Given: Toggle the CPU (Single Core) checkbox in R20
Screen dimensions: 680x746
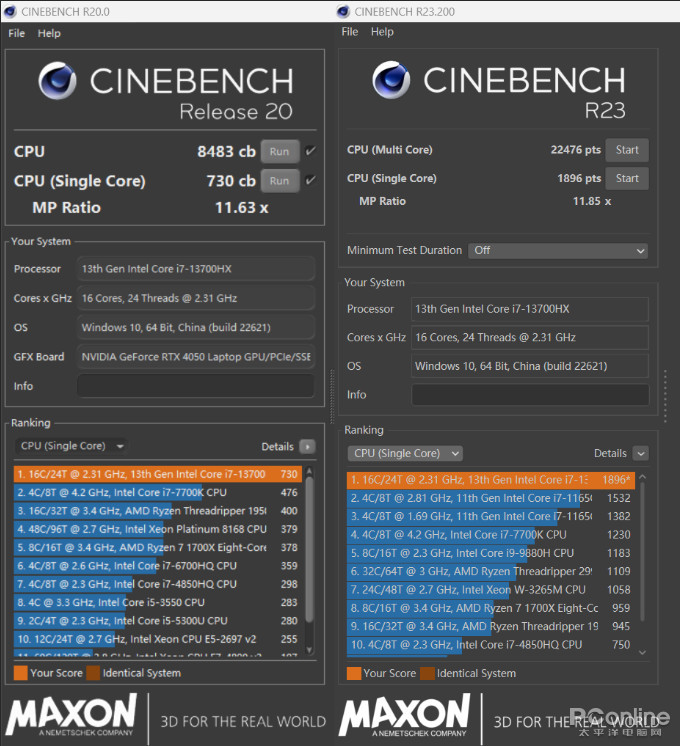Looking at the screenshot, I should coord(310,180).
